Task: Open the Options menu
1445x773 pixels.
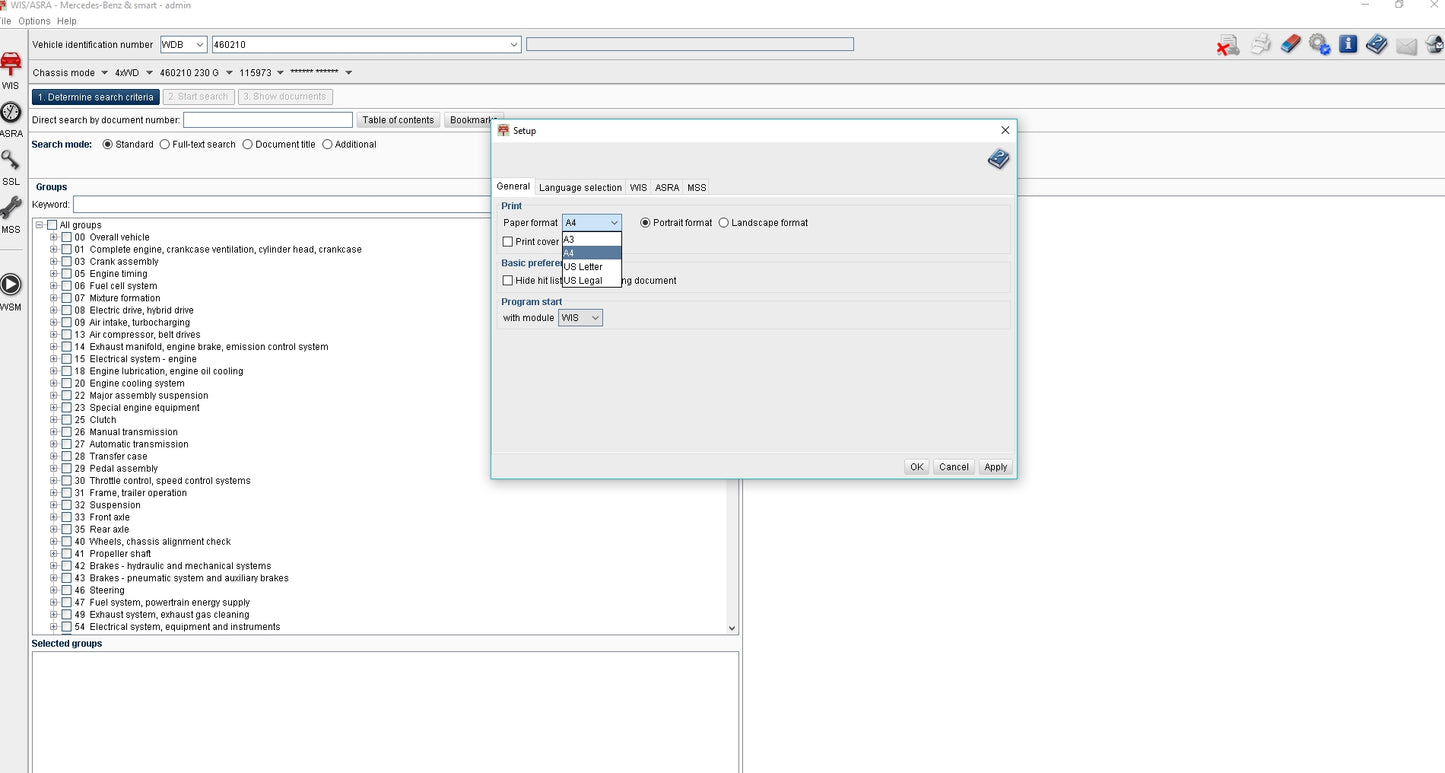Action: coord(34,21)
